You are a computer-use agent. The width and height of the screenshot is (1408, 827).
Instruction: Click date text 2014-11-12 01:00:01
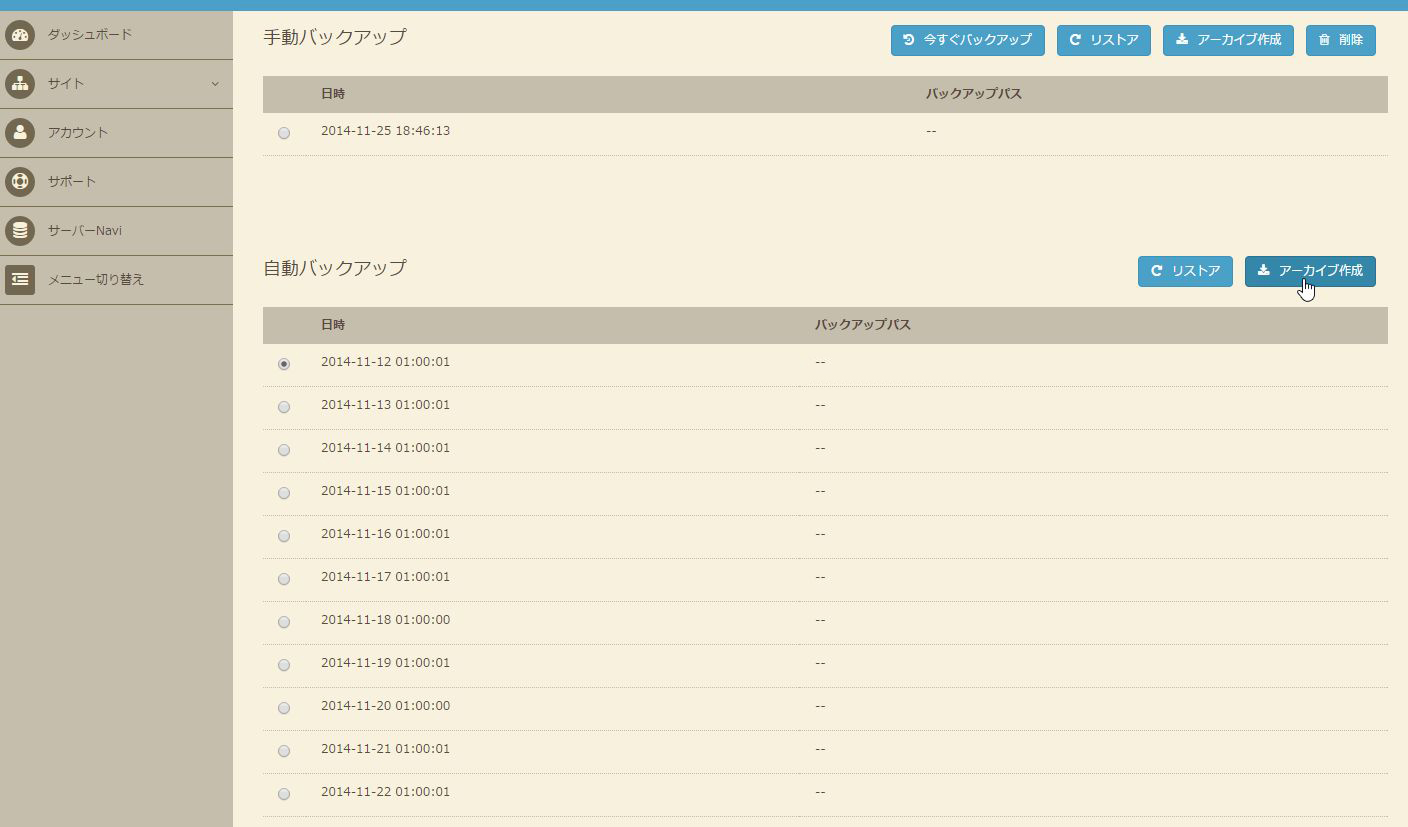[x=385, y=362]
